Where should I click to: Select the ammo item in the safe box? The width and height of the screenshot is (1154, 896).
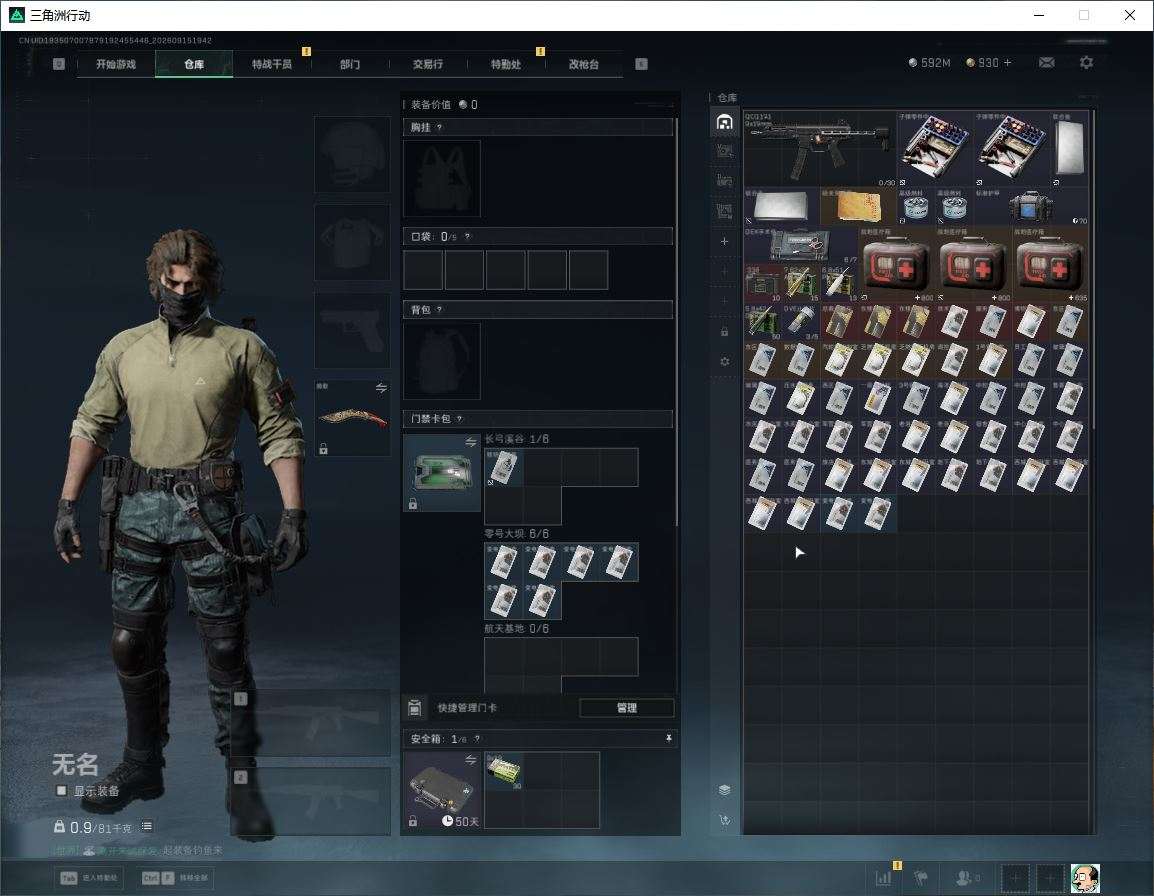[504, 772]
